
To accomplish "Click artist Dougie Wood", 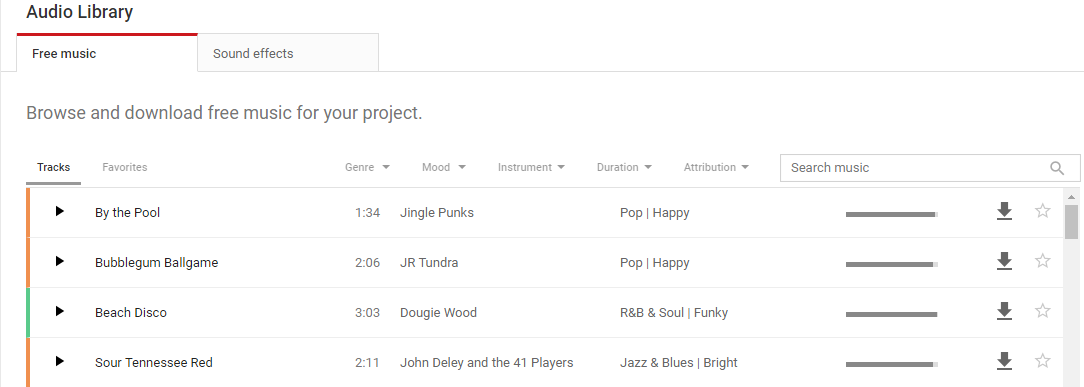I will (438, 312).
